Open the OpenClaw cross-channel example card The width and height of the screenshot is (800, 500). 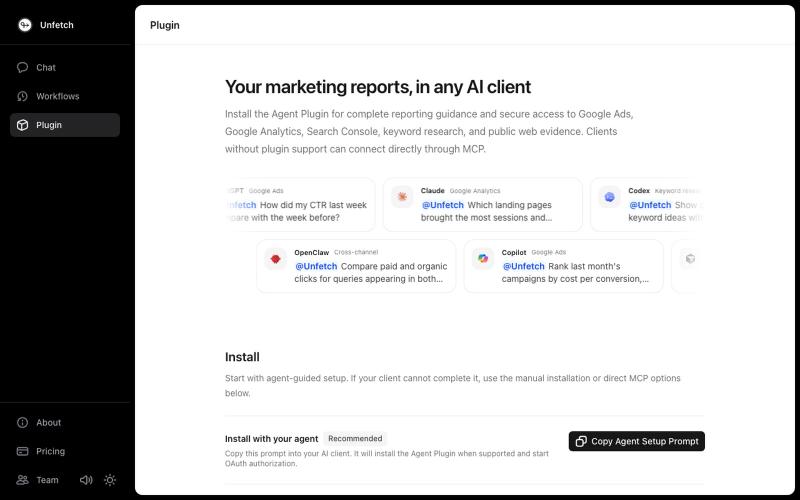tap(356, 266)
